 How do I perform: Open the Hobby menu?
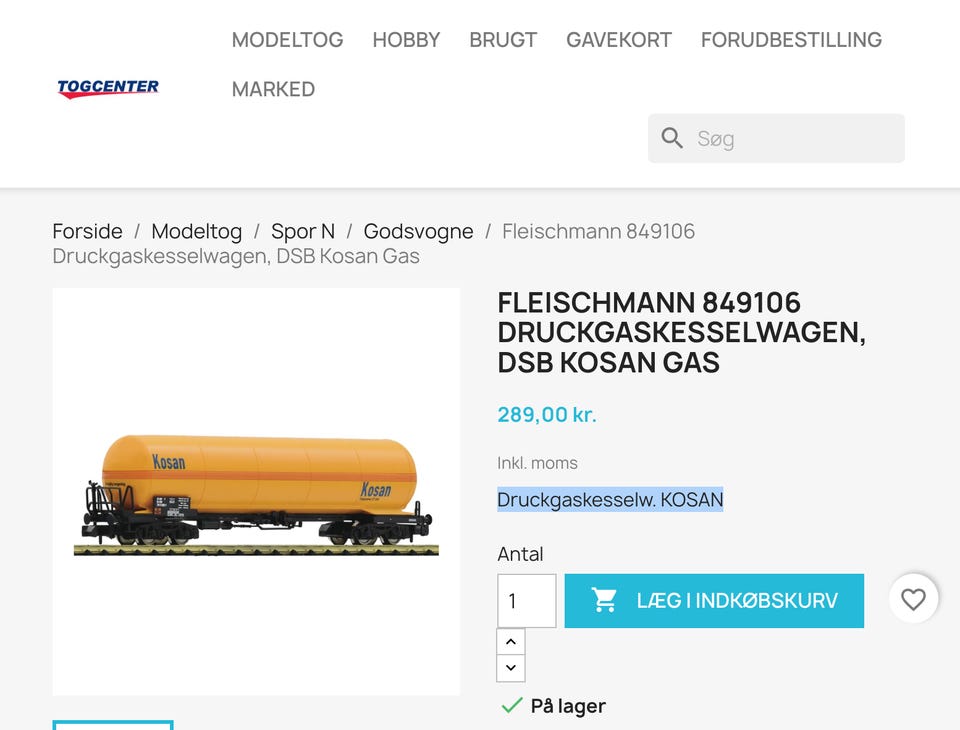406,40
